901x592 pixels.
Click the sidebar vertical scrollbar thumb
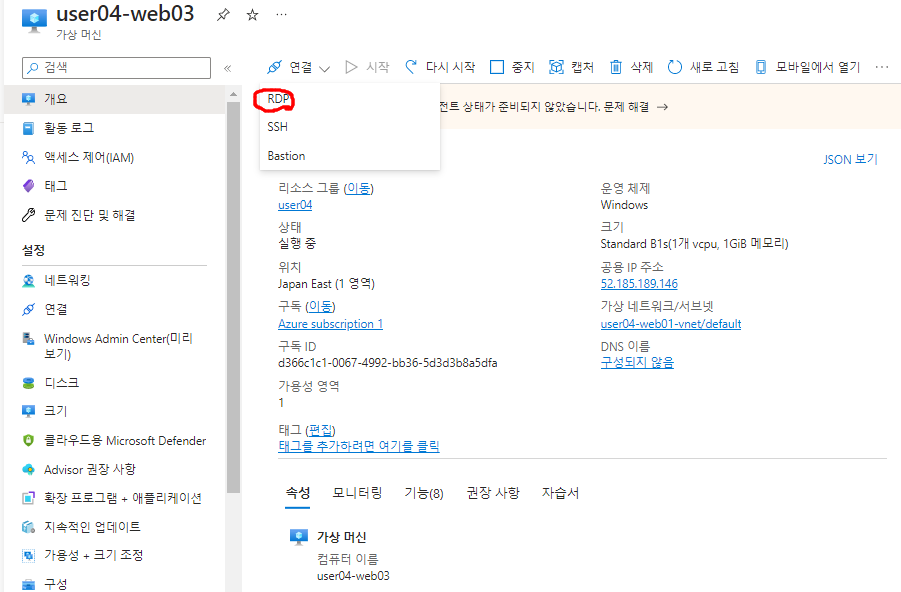point(233,297)
